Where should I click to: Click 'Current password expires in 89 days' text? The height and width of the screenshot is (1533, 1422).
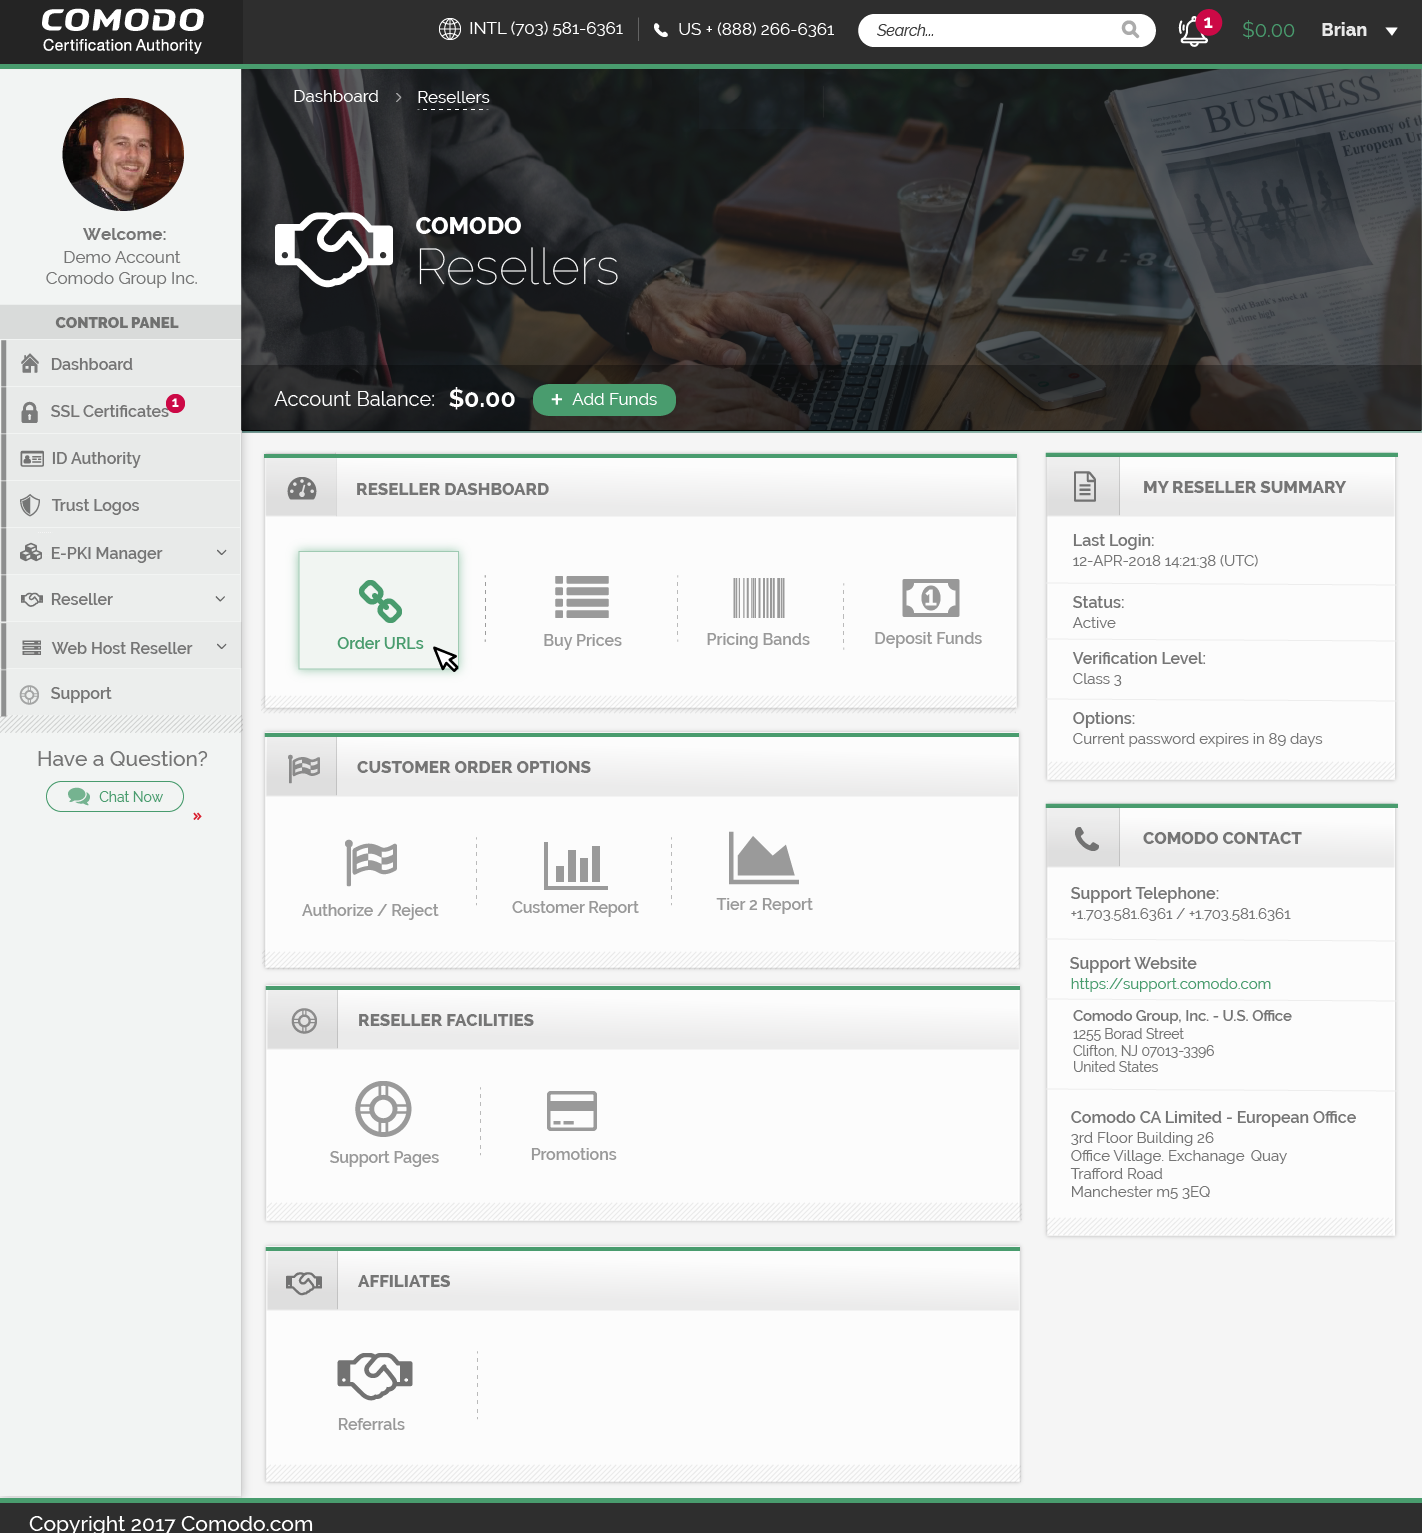click(1197, 738)
